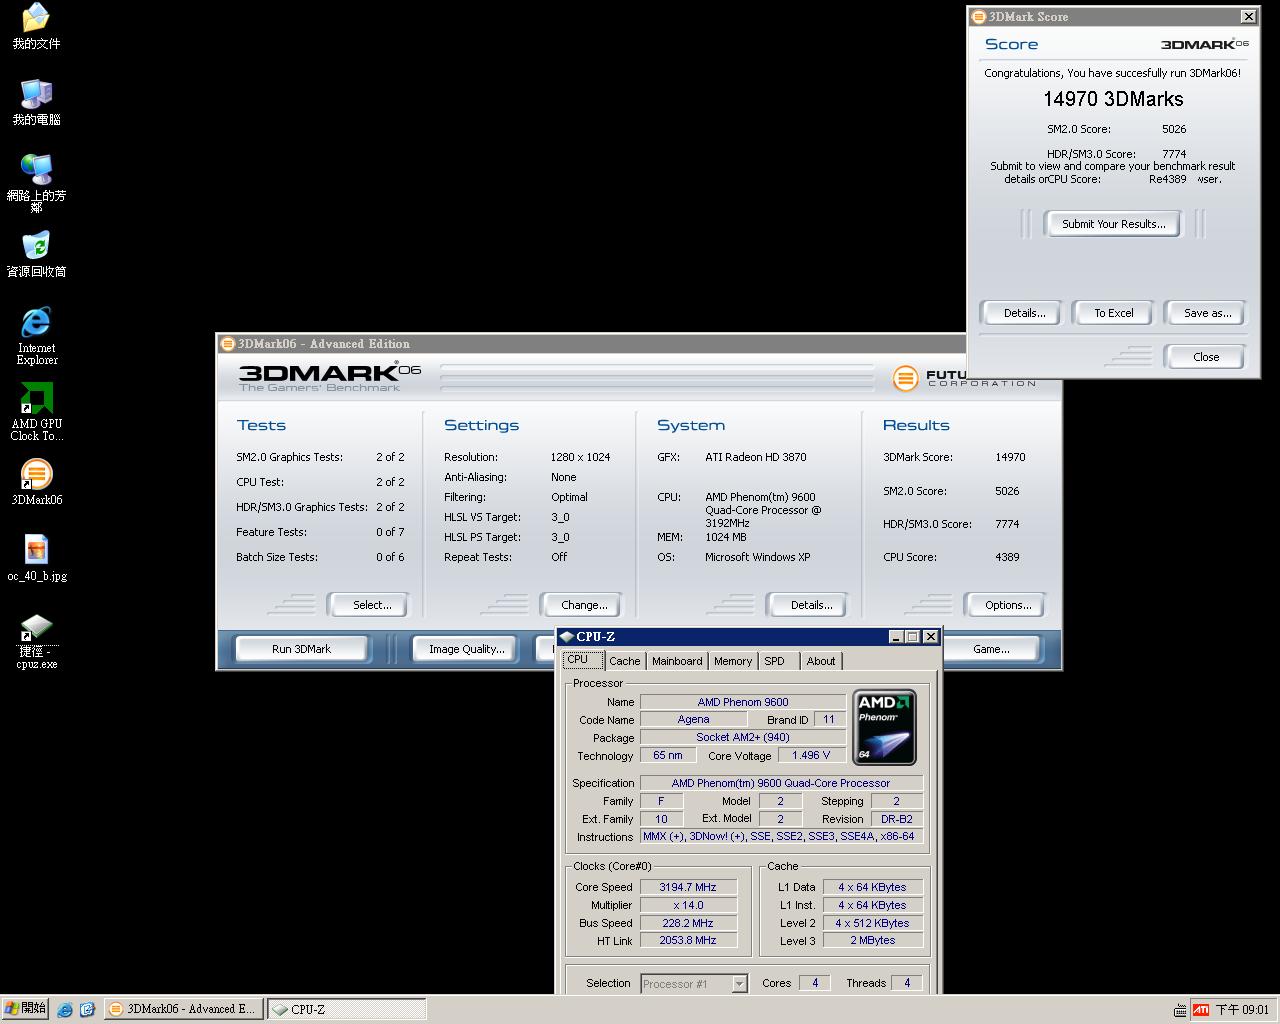Click the Core Speed value 3194.7 MHz
The height and width of the screenshot is (1024, 1280).
click(x=688, y=887)
